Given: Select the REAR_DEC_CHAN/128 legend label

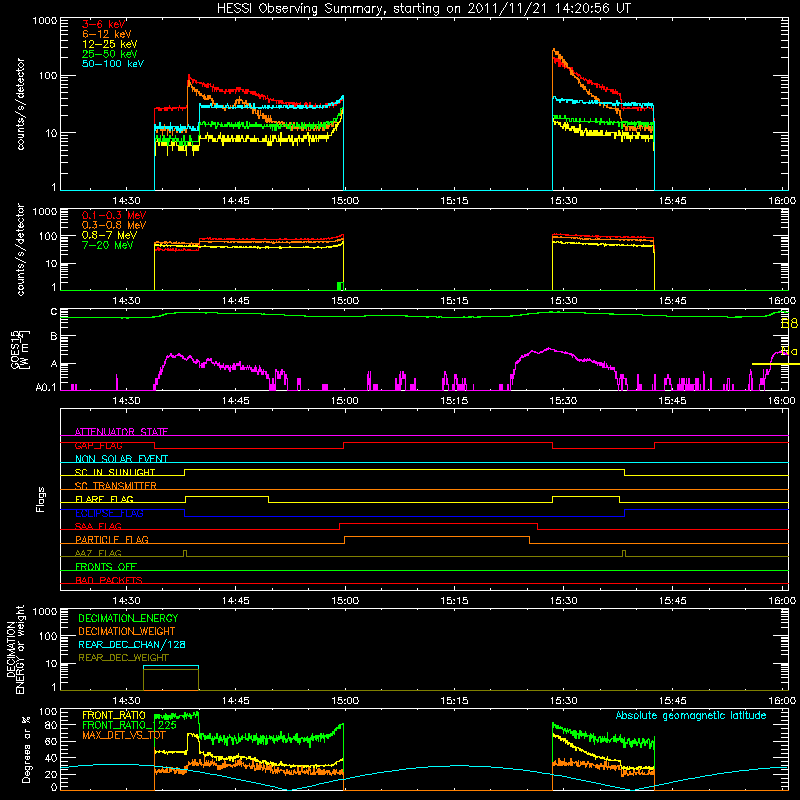Looking at the screenshot, I should click(132, 644).
